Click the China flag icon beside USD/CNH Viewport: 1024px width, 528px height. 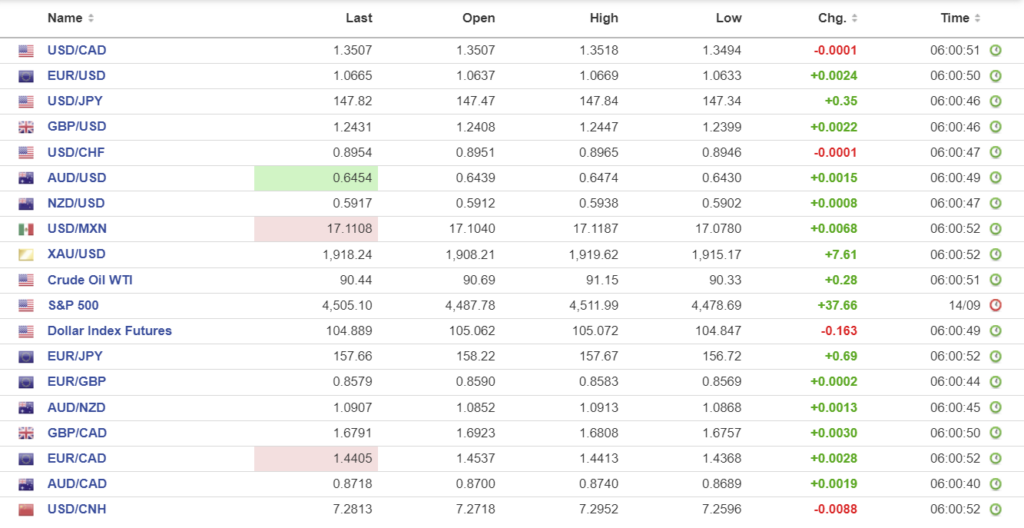[26, 510]
